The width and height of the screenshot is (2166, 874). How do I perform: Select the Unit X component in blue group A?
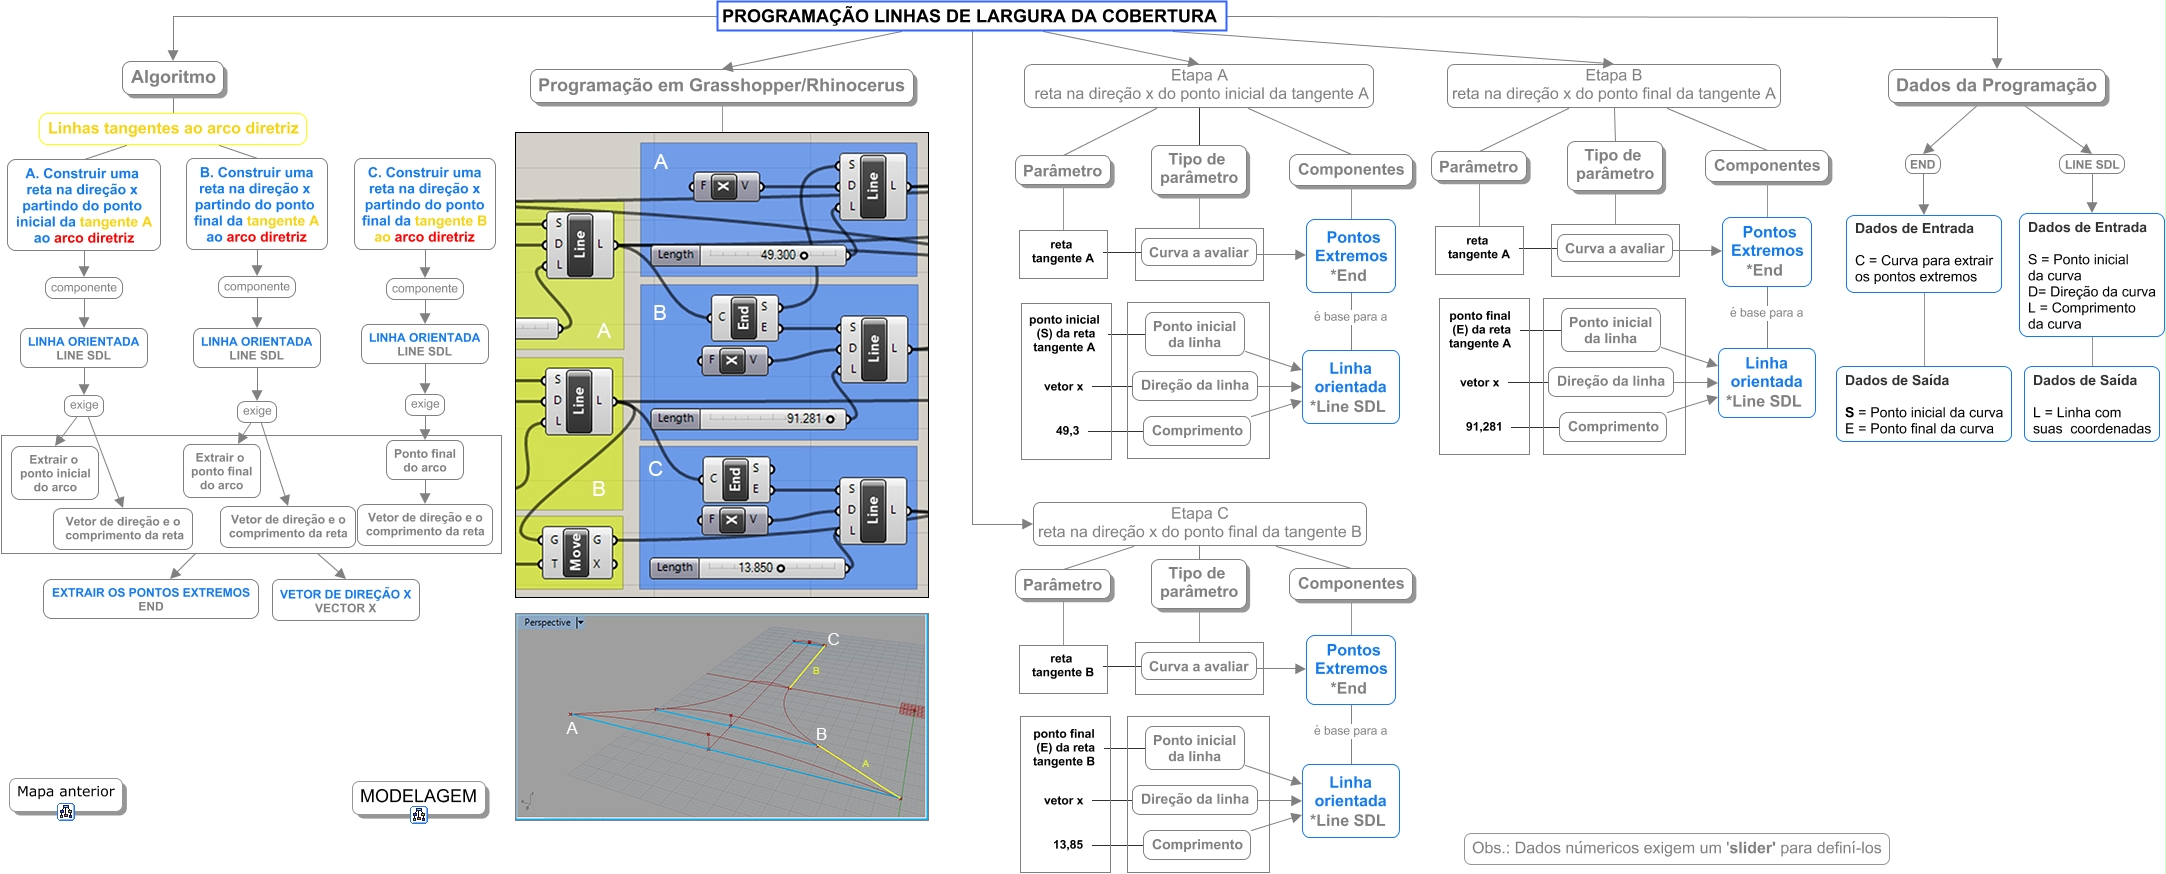tap(724, 186)
